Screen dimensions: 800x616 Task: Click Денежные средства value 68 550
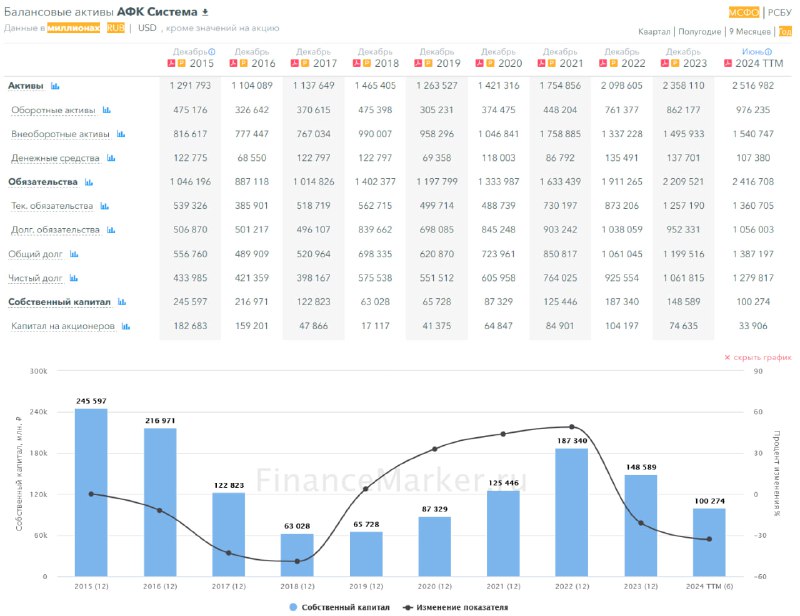tap(252, 158)
